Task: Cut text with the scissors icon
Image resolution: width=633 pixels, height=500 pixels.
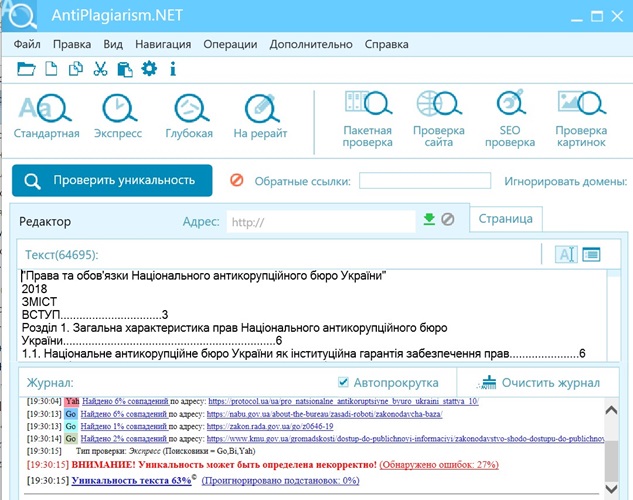Action: tap(100, 69)
